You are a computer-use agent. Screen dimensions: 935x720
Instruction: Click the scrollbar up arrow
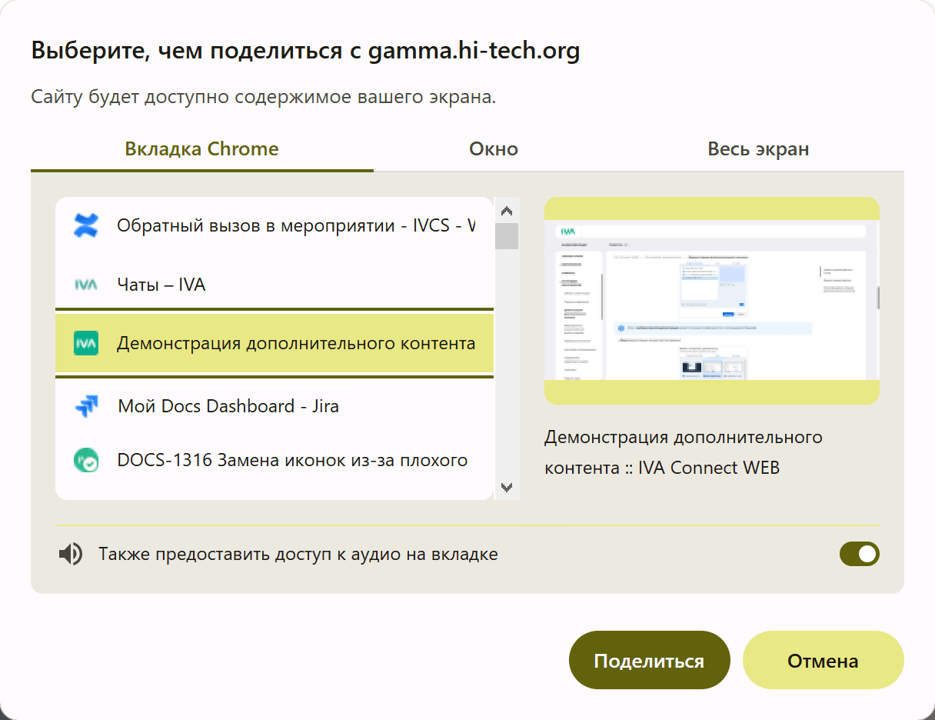pyautogui.click(x=507, y=209)
